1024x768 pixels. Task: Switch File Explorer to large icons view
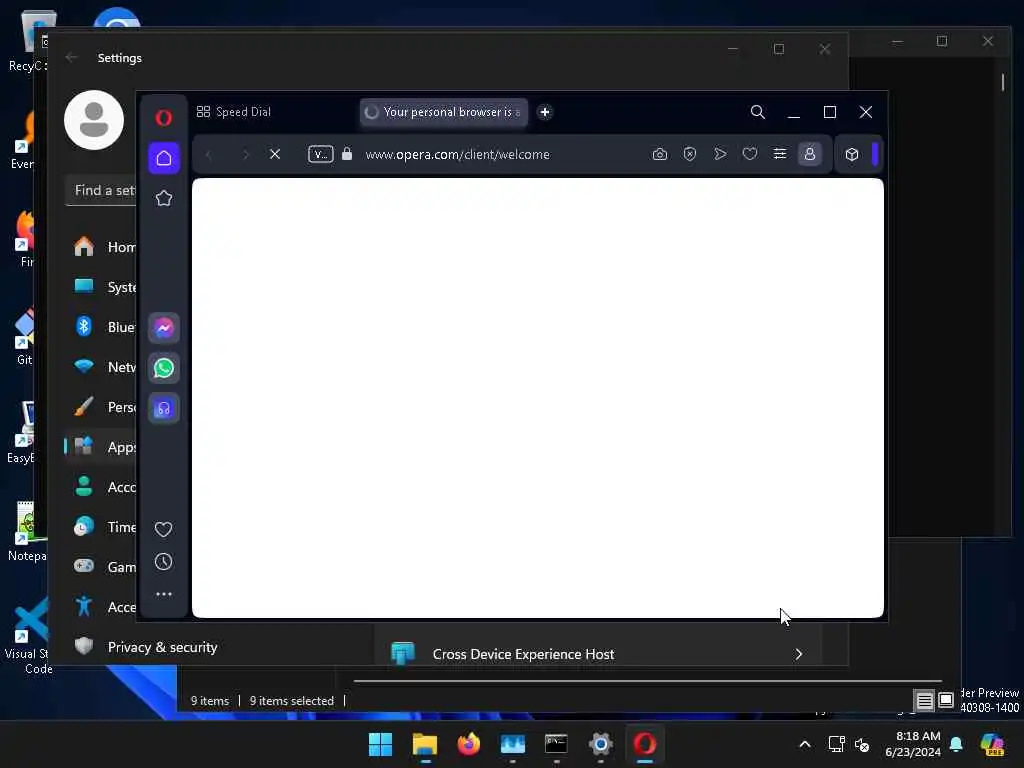tap(946, 701)
